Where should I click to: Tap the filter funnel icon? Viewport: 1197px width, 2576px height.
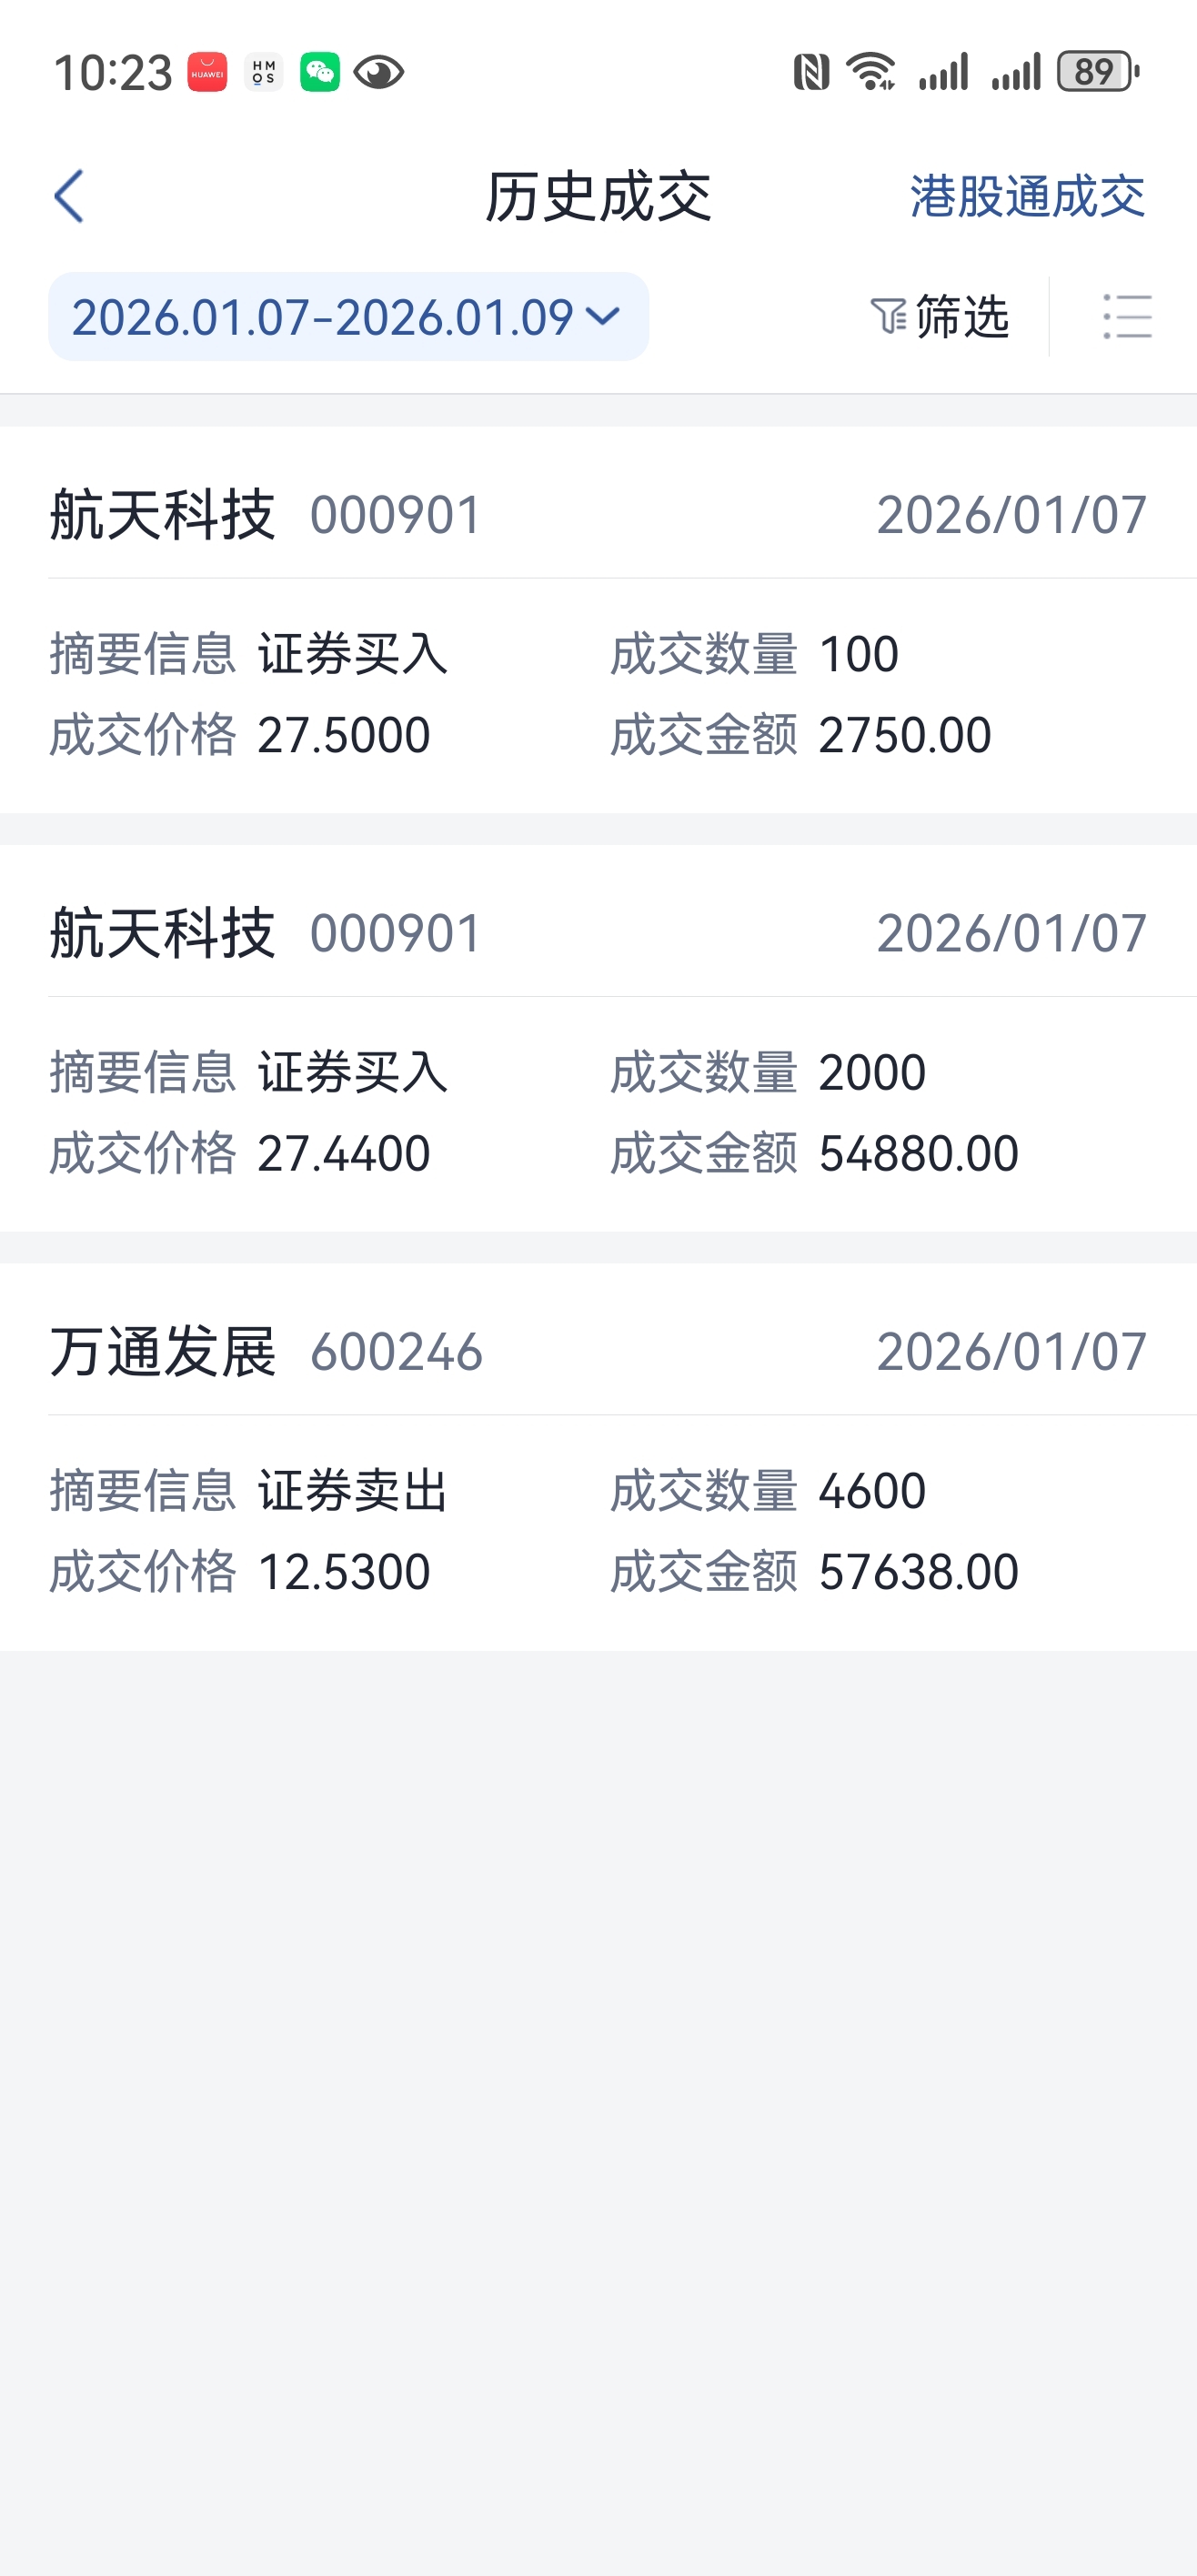tap(887, 317)
